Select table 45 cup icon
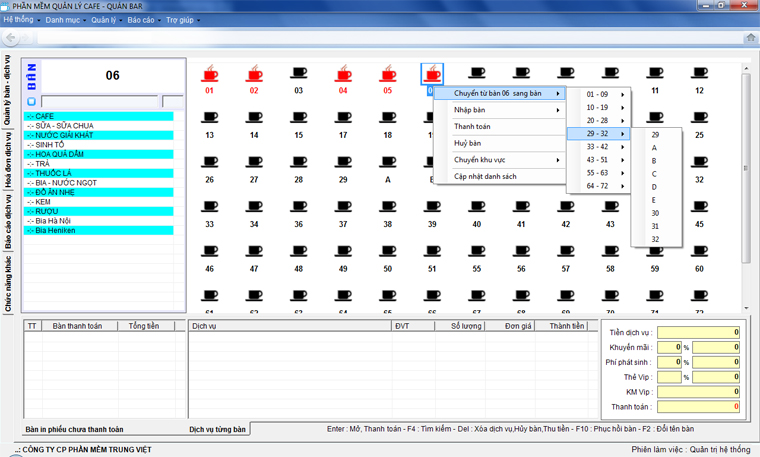 (699, 207)
